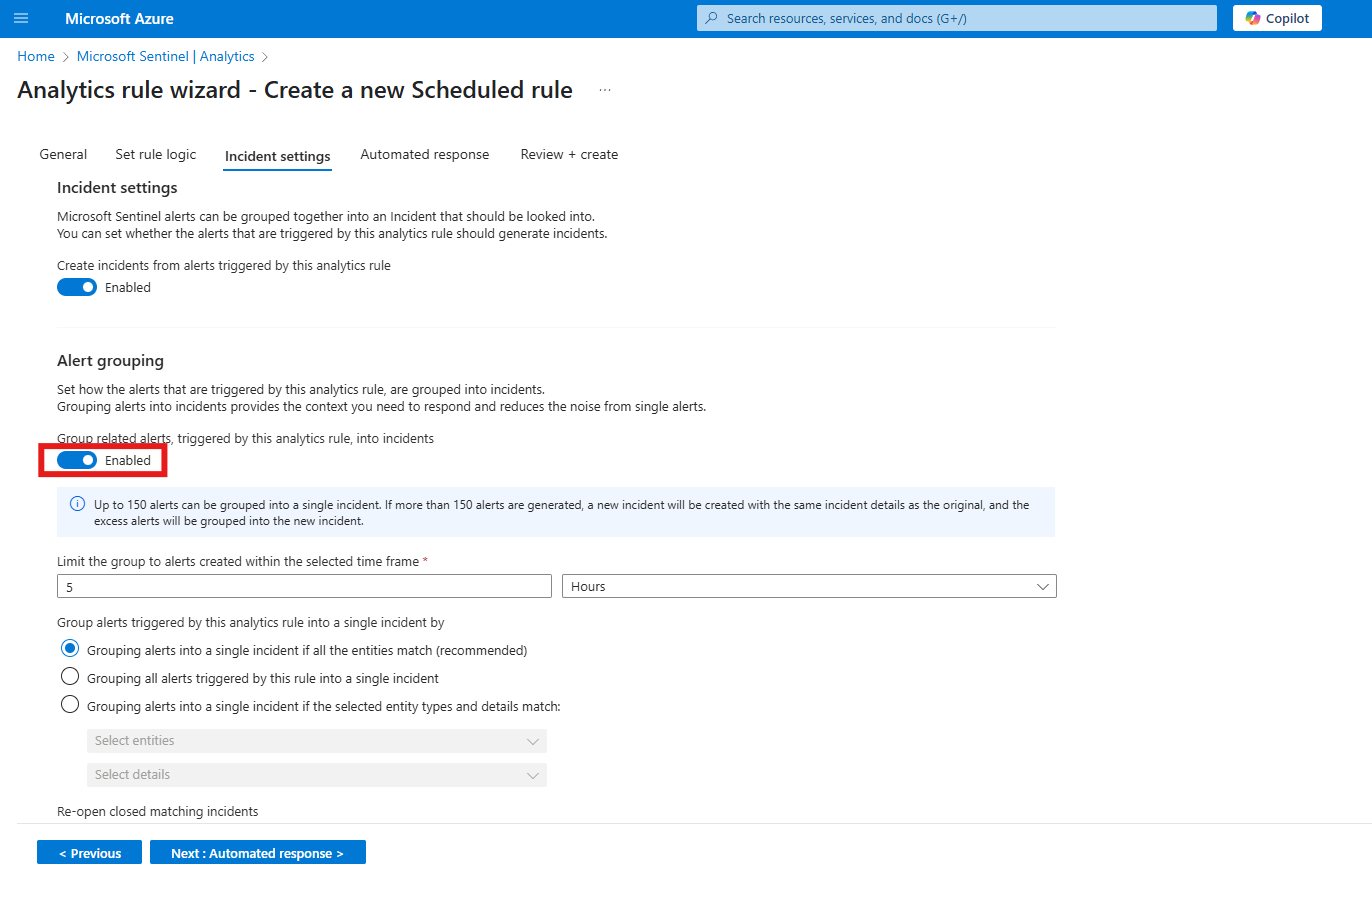
Task: Expand the Hours time unit dropdown
Action: [x=809, y=586]
